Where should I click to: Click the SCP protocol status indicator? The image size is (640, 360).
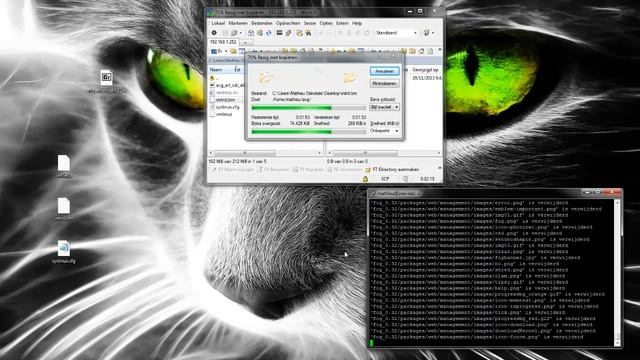[x=385, y=179]
